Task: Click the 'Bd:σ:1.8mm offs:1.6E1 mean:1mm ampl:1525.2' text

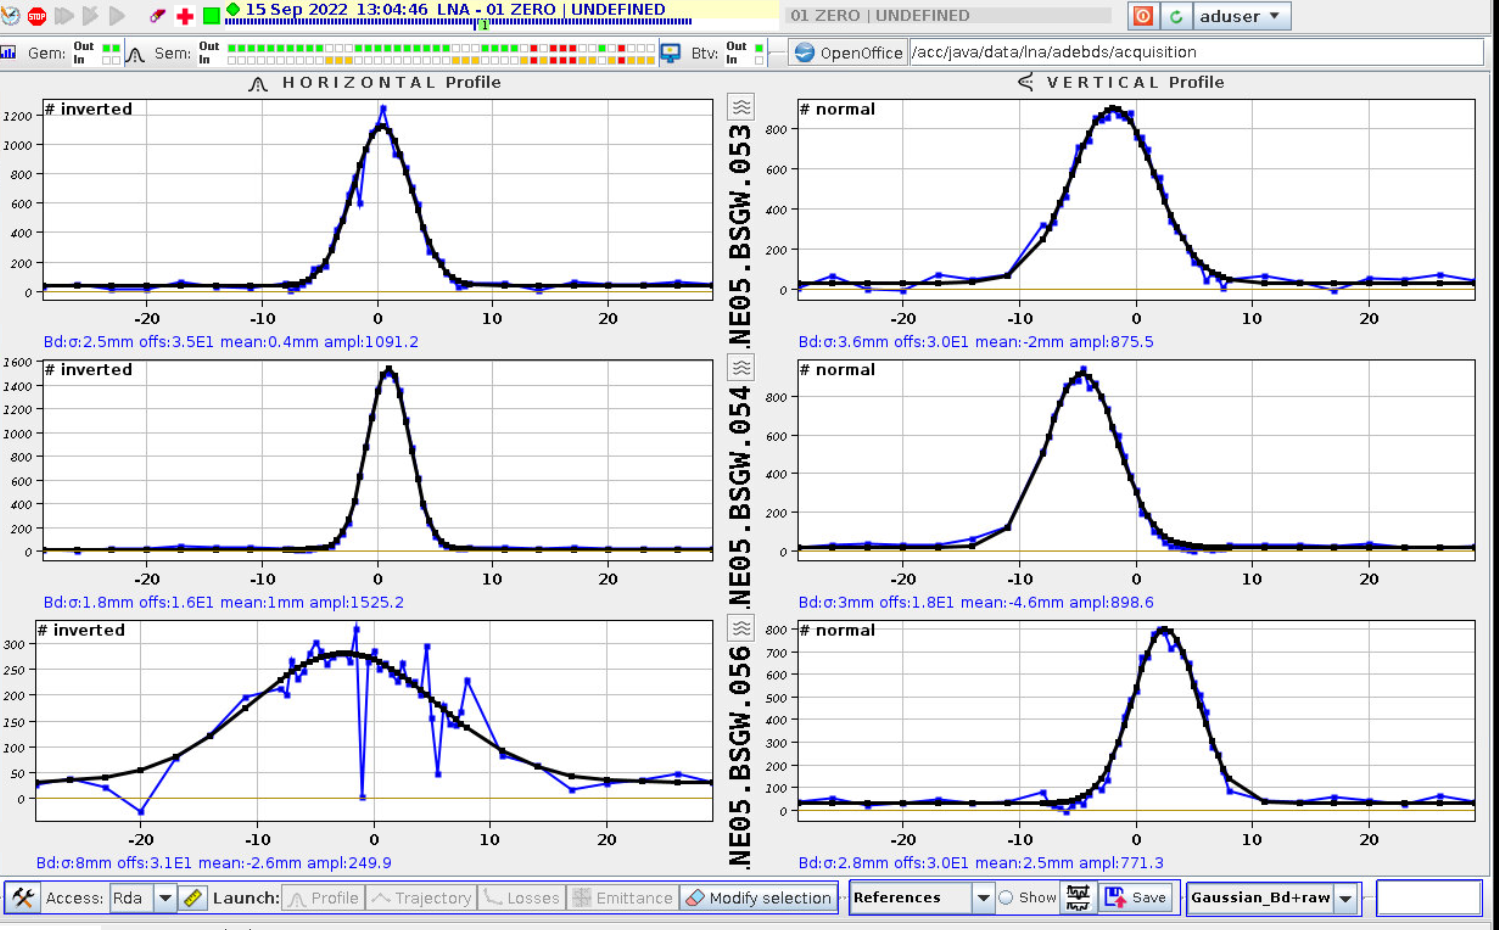Action: click(224, 602)
